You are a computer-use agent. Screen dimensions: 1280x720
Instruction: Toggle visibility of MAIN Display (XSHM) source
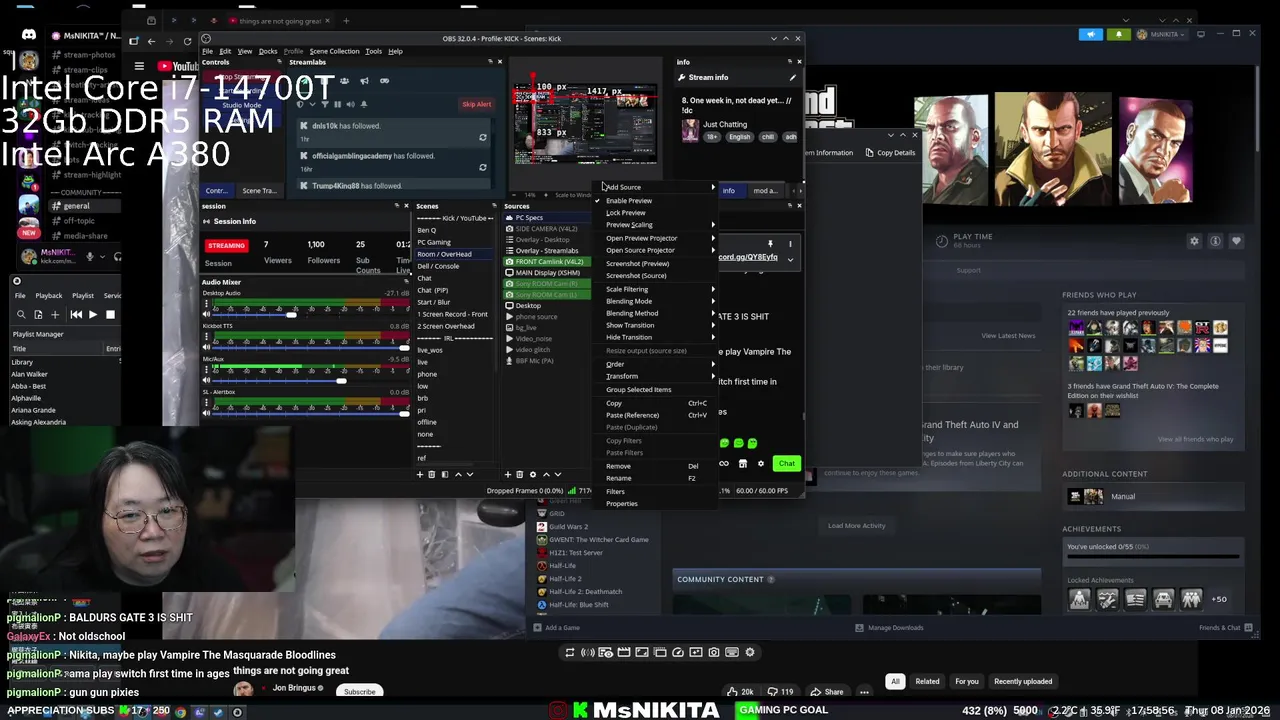(x=509, y=273)
